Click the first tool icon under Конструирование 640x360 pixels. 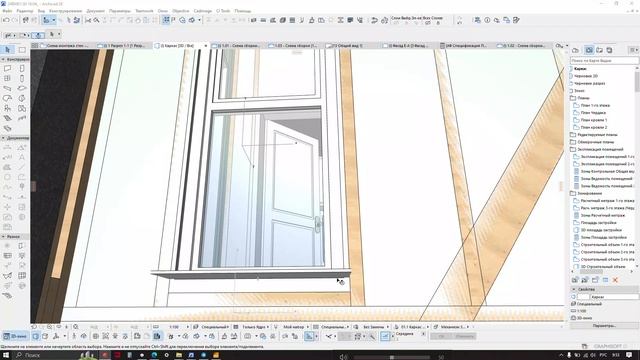click(7, 68)
